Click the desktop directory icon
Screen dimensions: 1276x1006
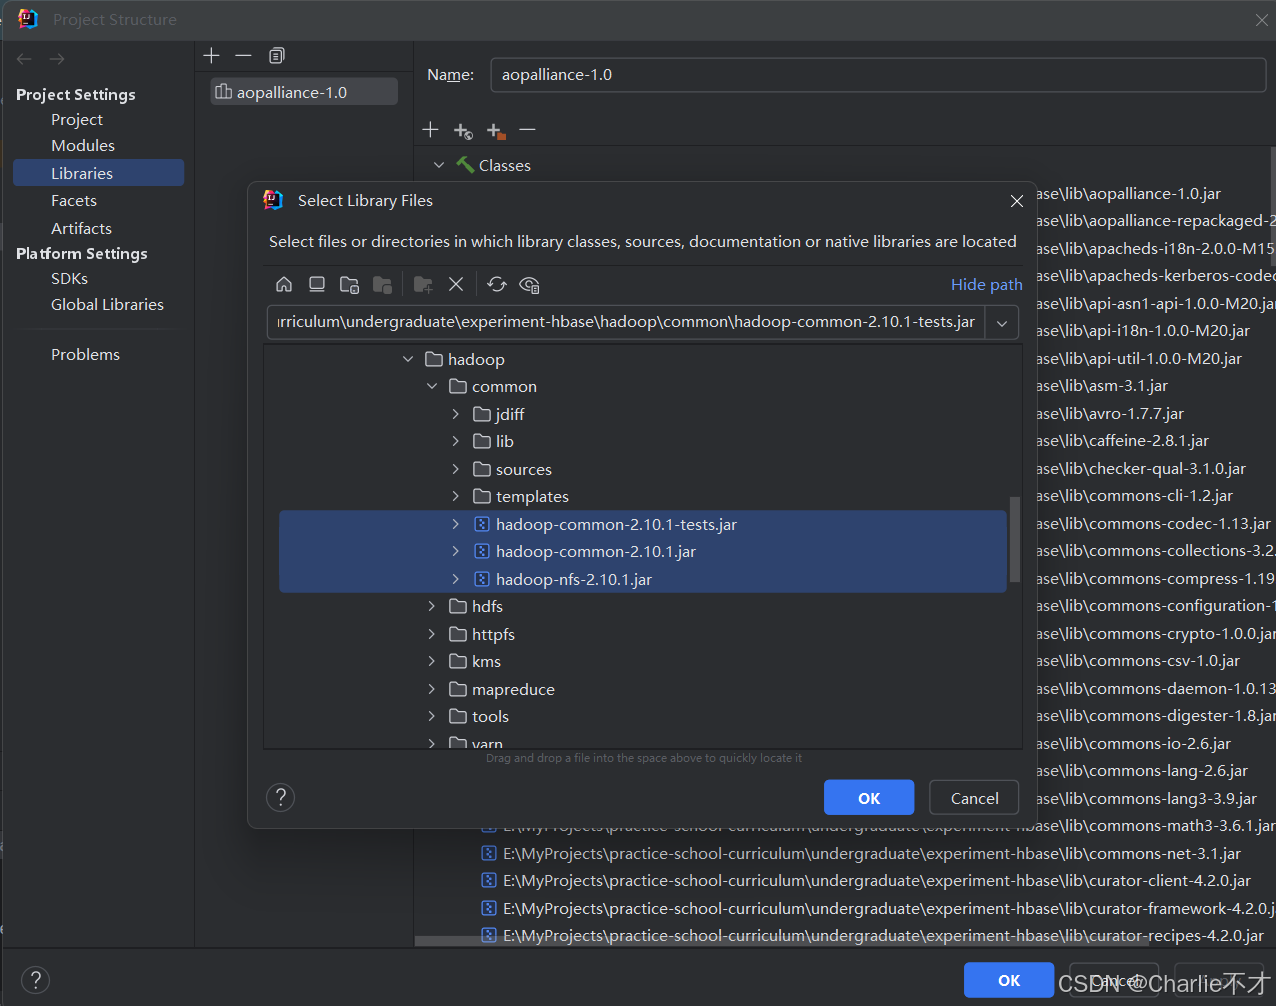317,285
